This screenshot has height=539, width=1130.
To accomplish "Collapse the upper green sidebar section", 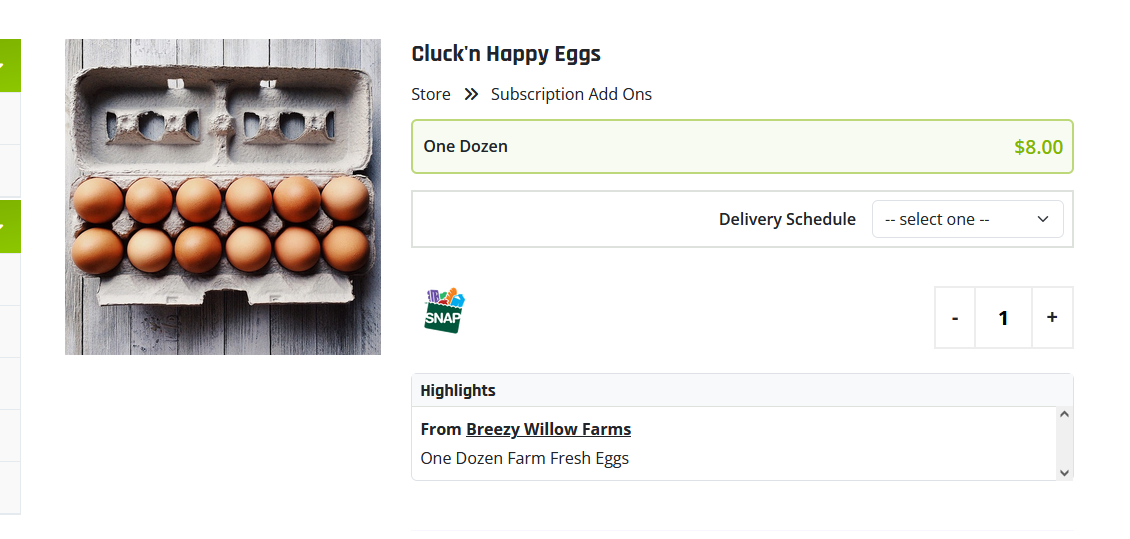I will [9, 66].
